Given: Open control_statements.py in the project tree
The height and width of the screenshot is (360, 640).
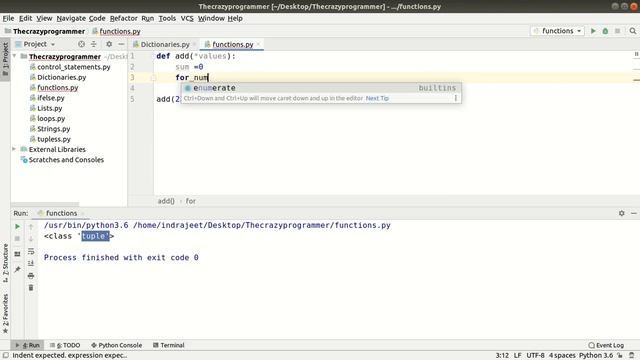Looking at the screenshot, I should 73,67.
